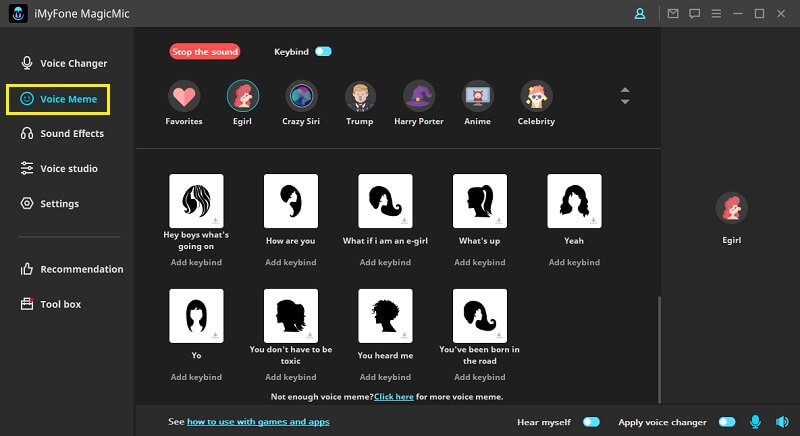Screen dimensions: 800x436
Task: Play 'What if i am an e-girl'
Action: tap(385, 201)
